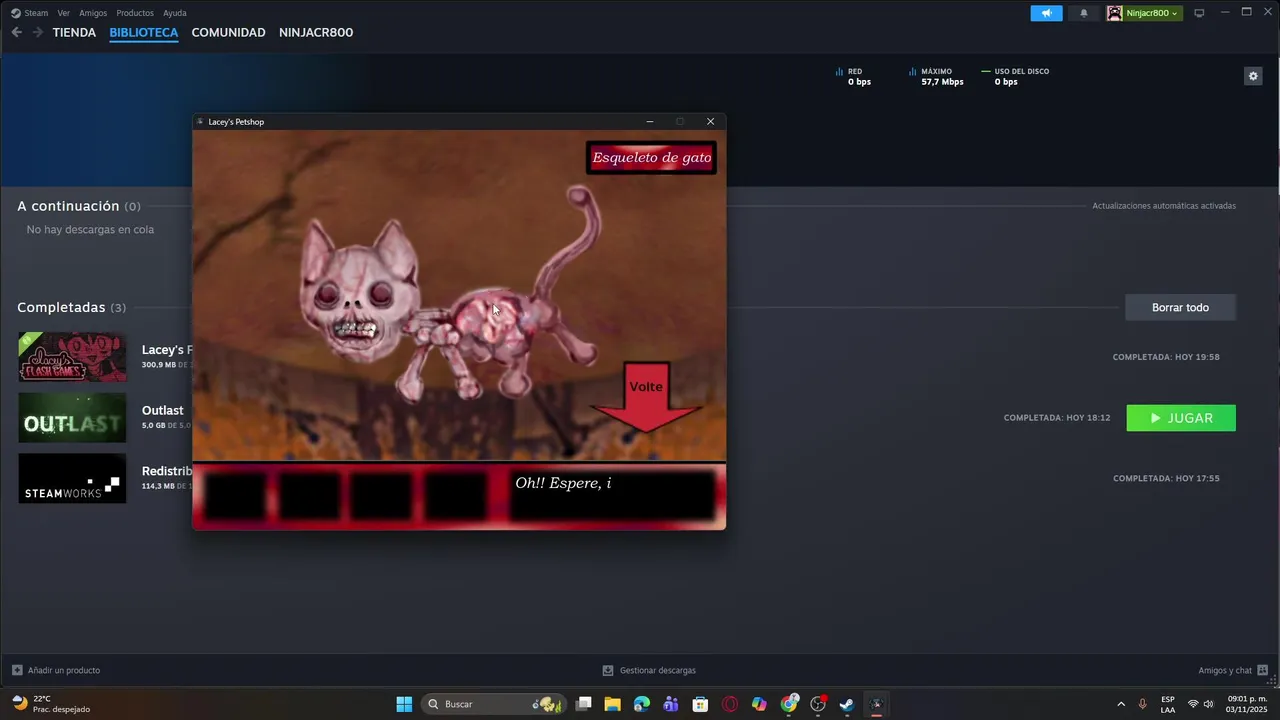The image size is (1280, 720).
Task: Click the Steam taskbar icon
Action: coord(847,704)
